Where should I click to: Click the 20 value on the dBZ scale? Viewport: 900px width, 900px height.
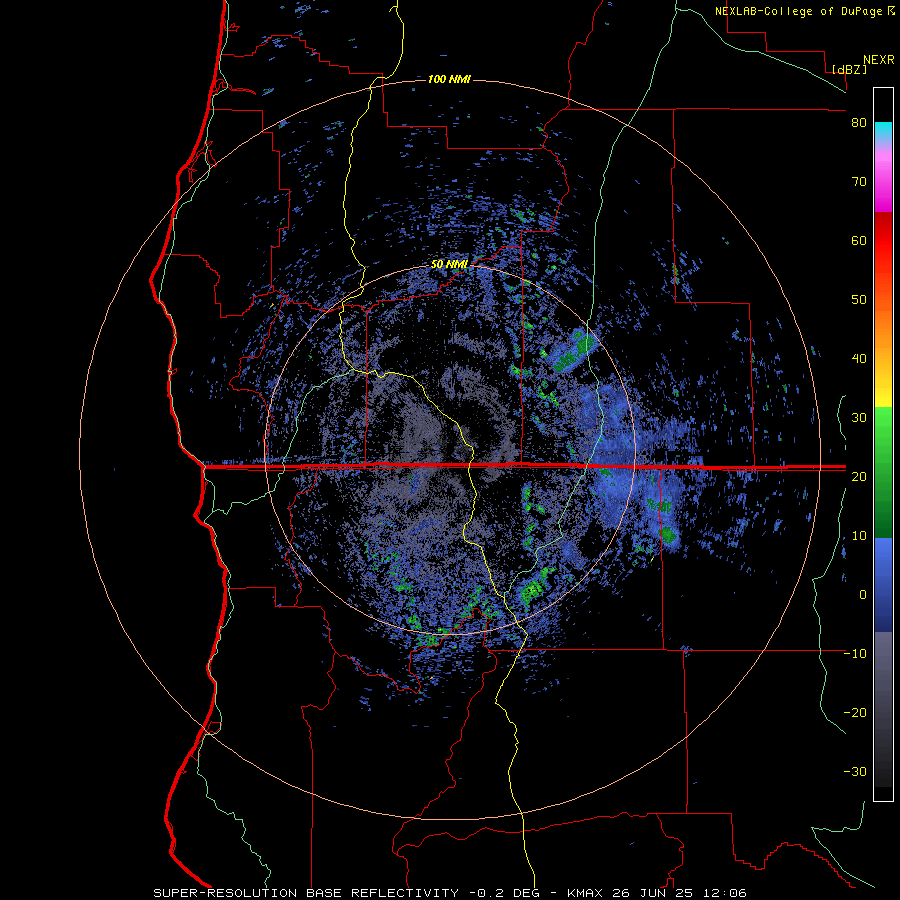[x=859, y=476]
